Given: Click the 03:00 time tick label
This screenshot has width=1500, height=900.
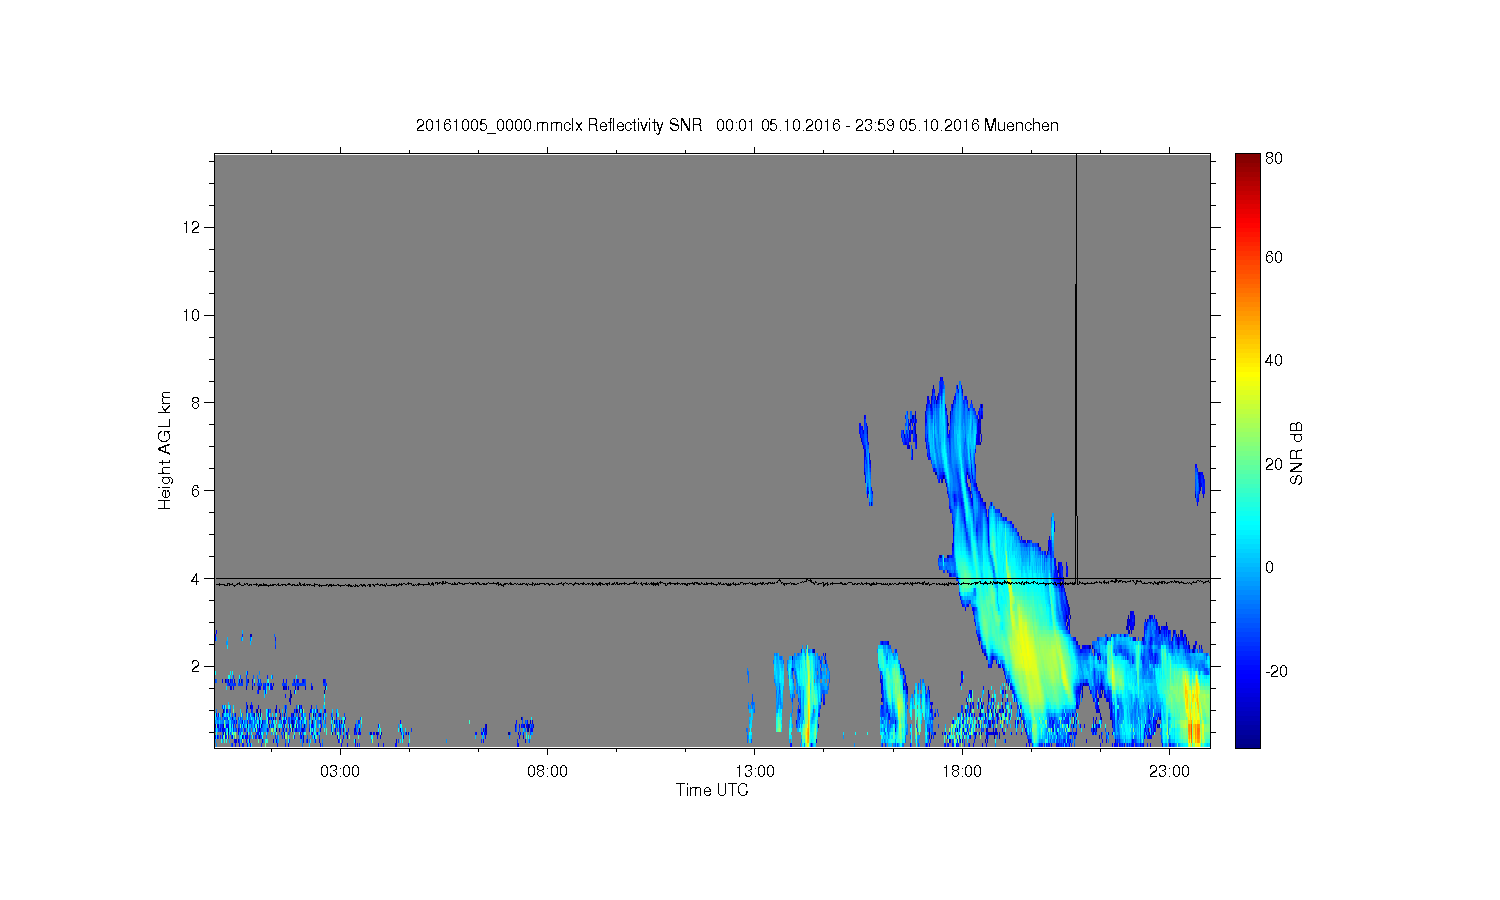Looking at the screenshot, I should (x=341, y=772).
